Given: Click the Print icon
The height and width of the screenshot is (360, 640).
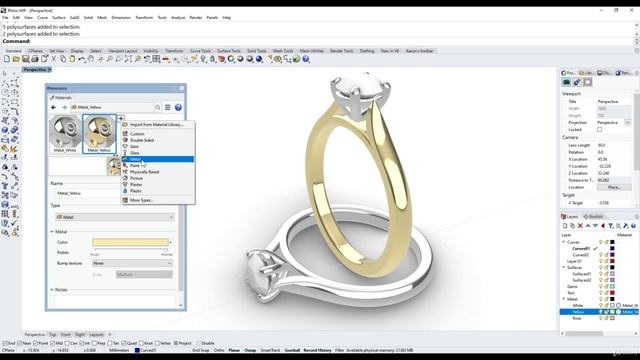Looking at the screenshot, I should [35, 59].
